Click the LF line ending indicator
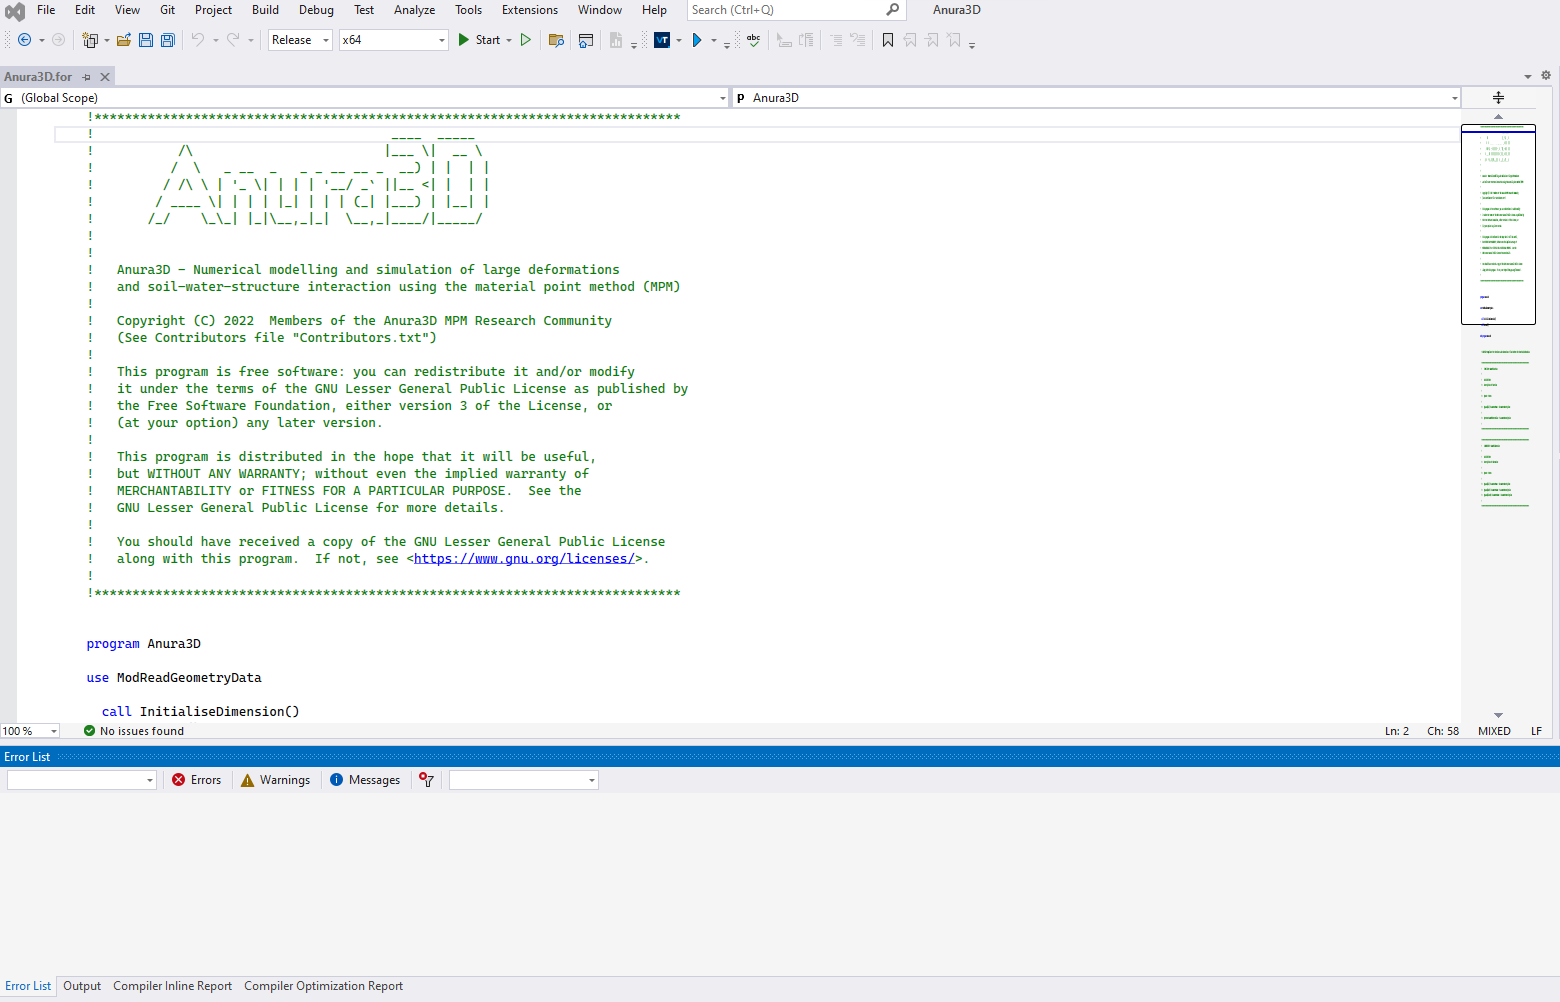Viewport: 1560px width, 1002px height. tap(1536, 731)
